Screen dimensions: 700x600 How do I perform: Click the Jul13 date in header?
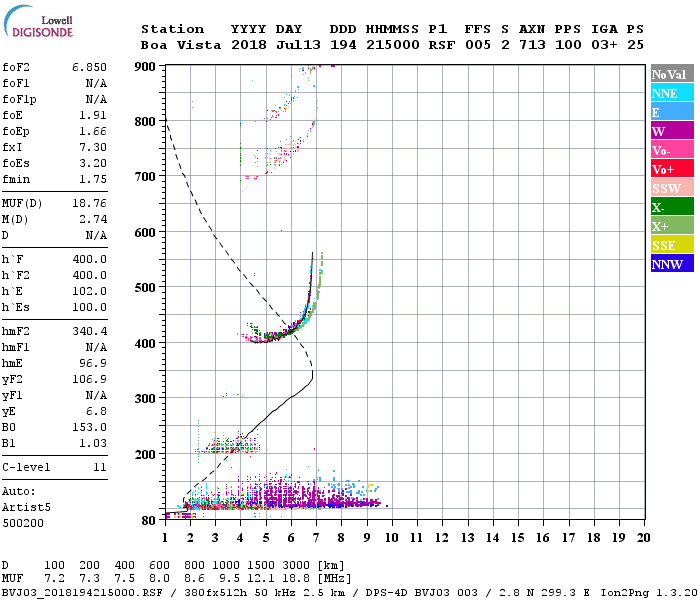pyautogui.click(x=298, y=45)
